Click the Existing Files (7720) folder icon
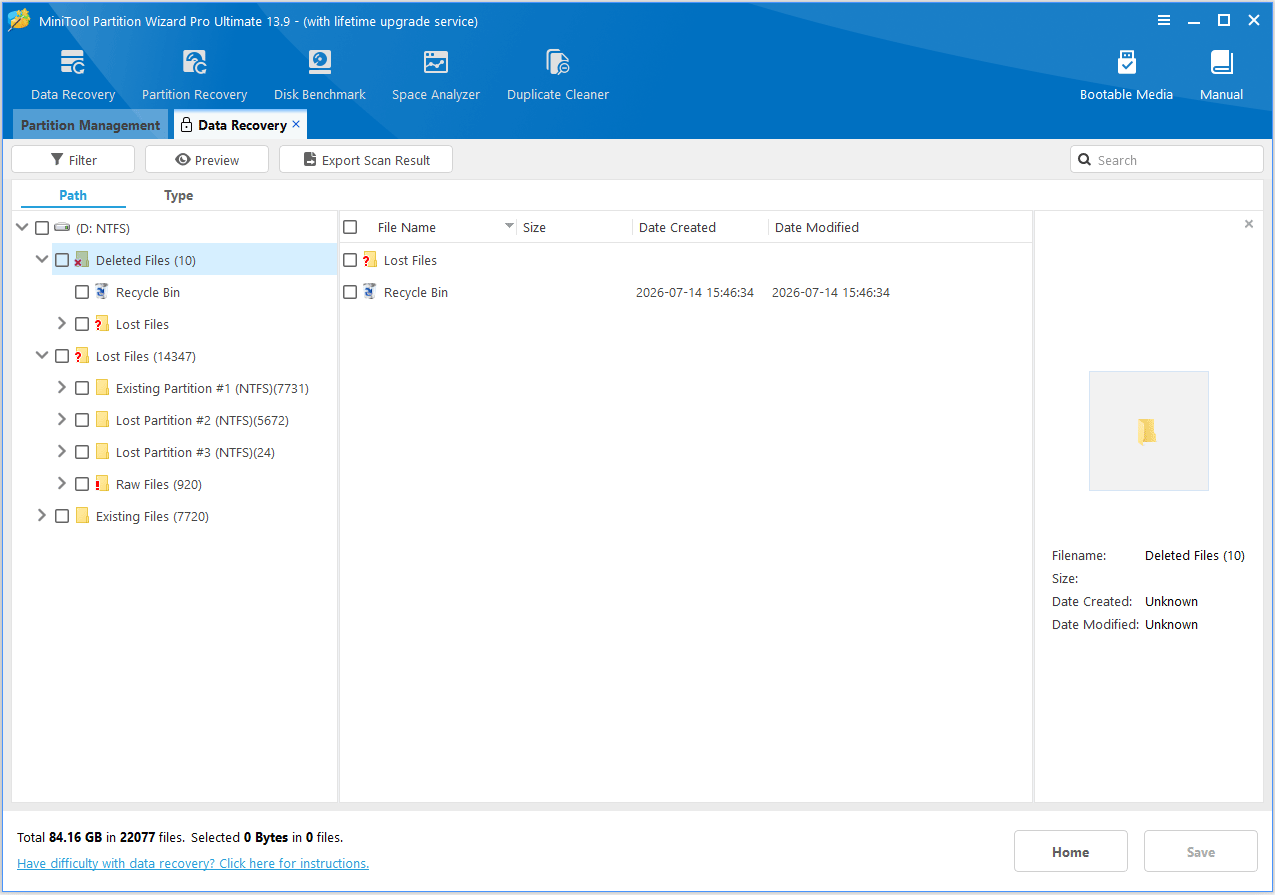The image size is (1275, 895). (82, 516)
